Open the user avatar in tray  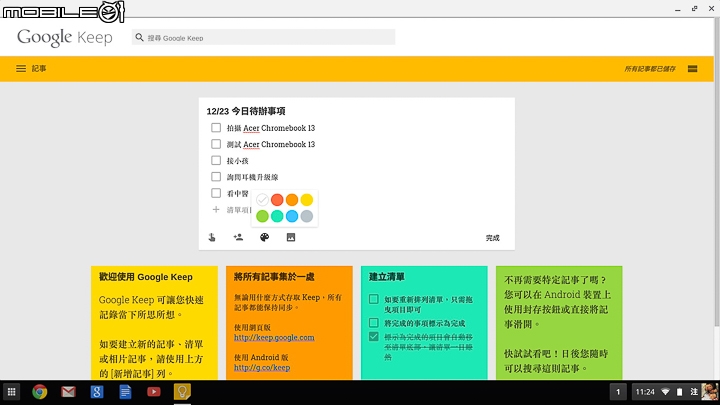709,392
